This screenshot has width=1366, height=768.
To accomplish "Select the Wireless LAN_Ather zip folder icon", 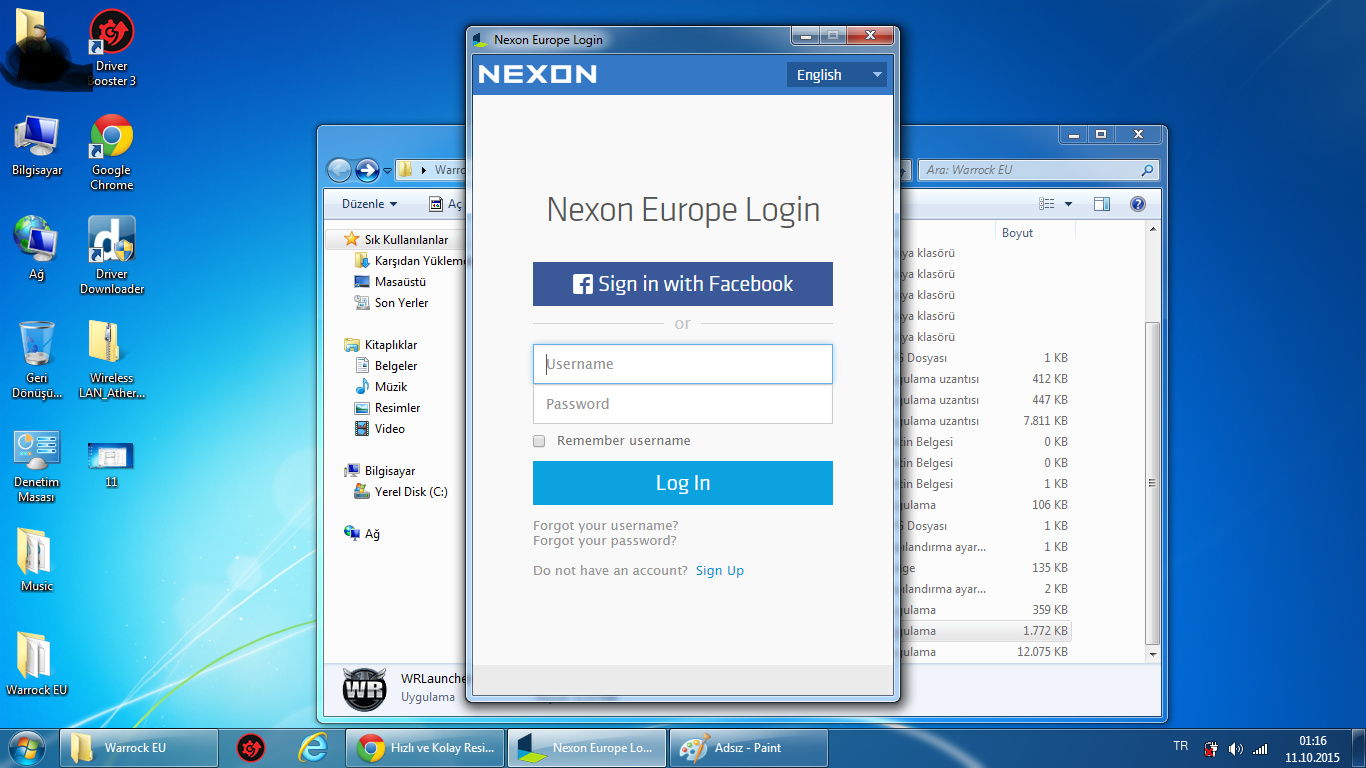I will point(112,360).
